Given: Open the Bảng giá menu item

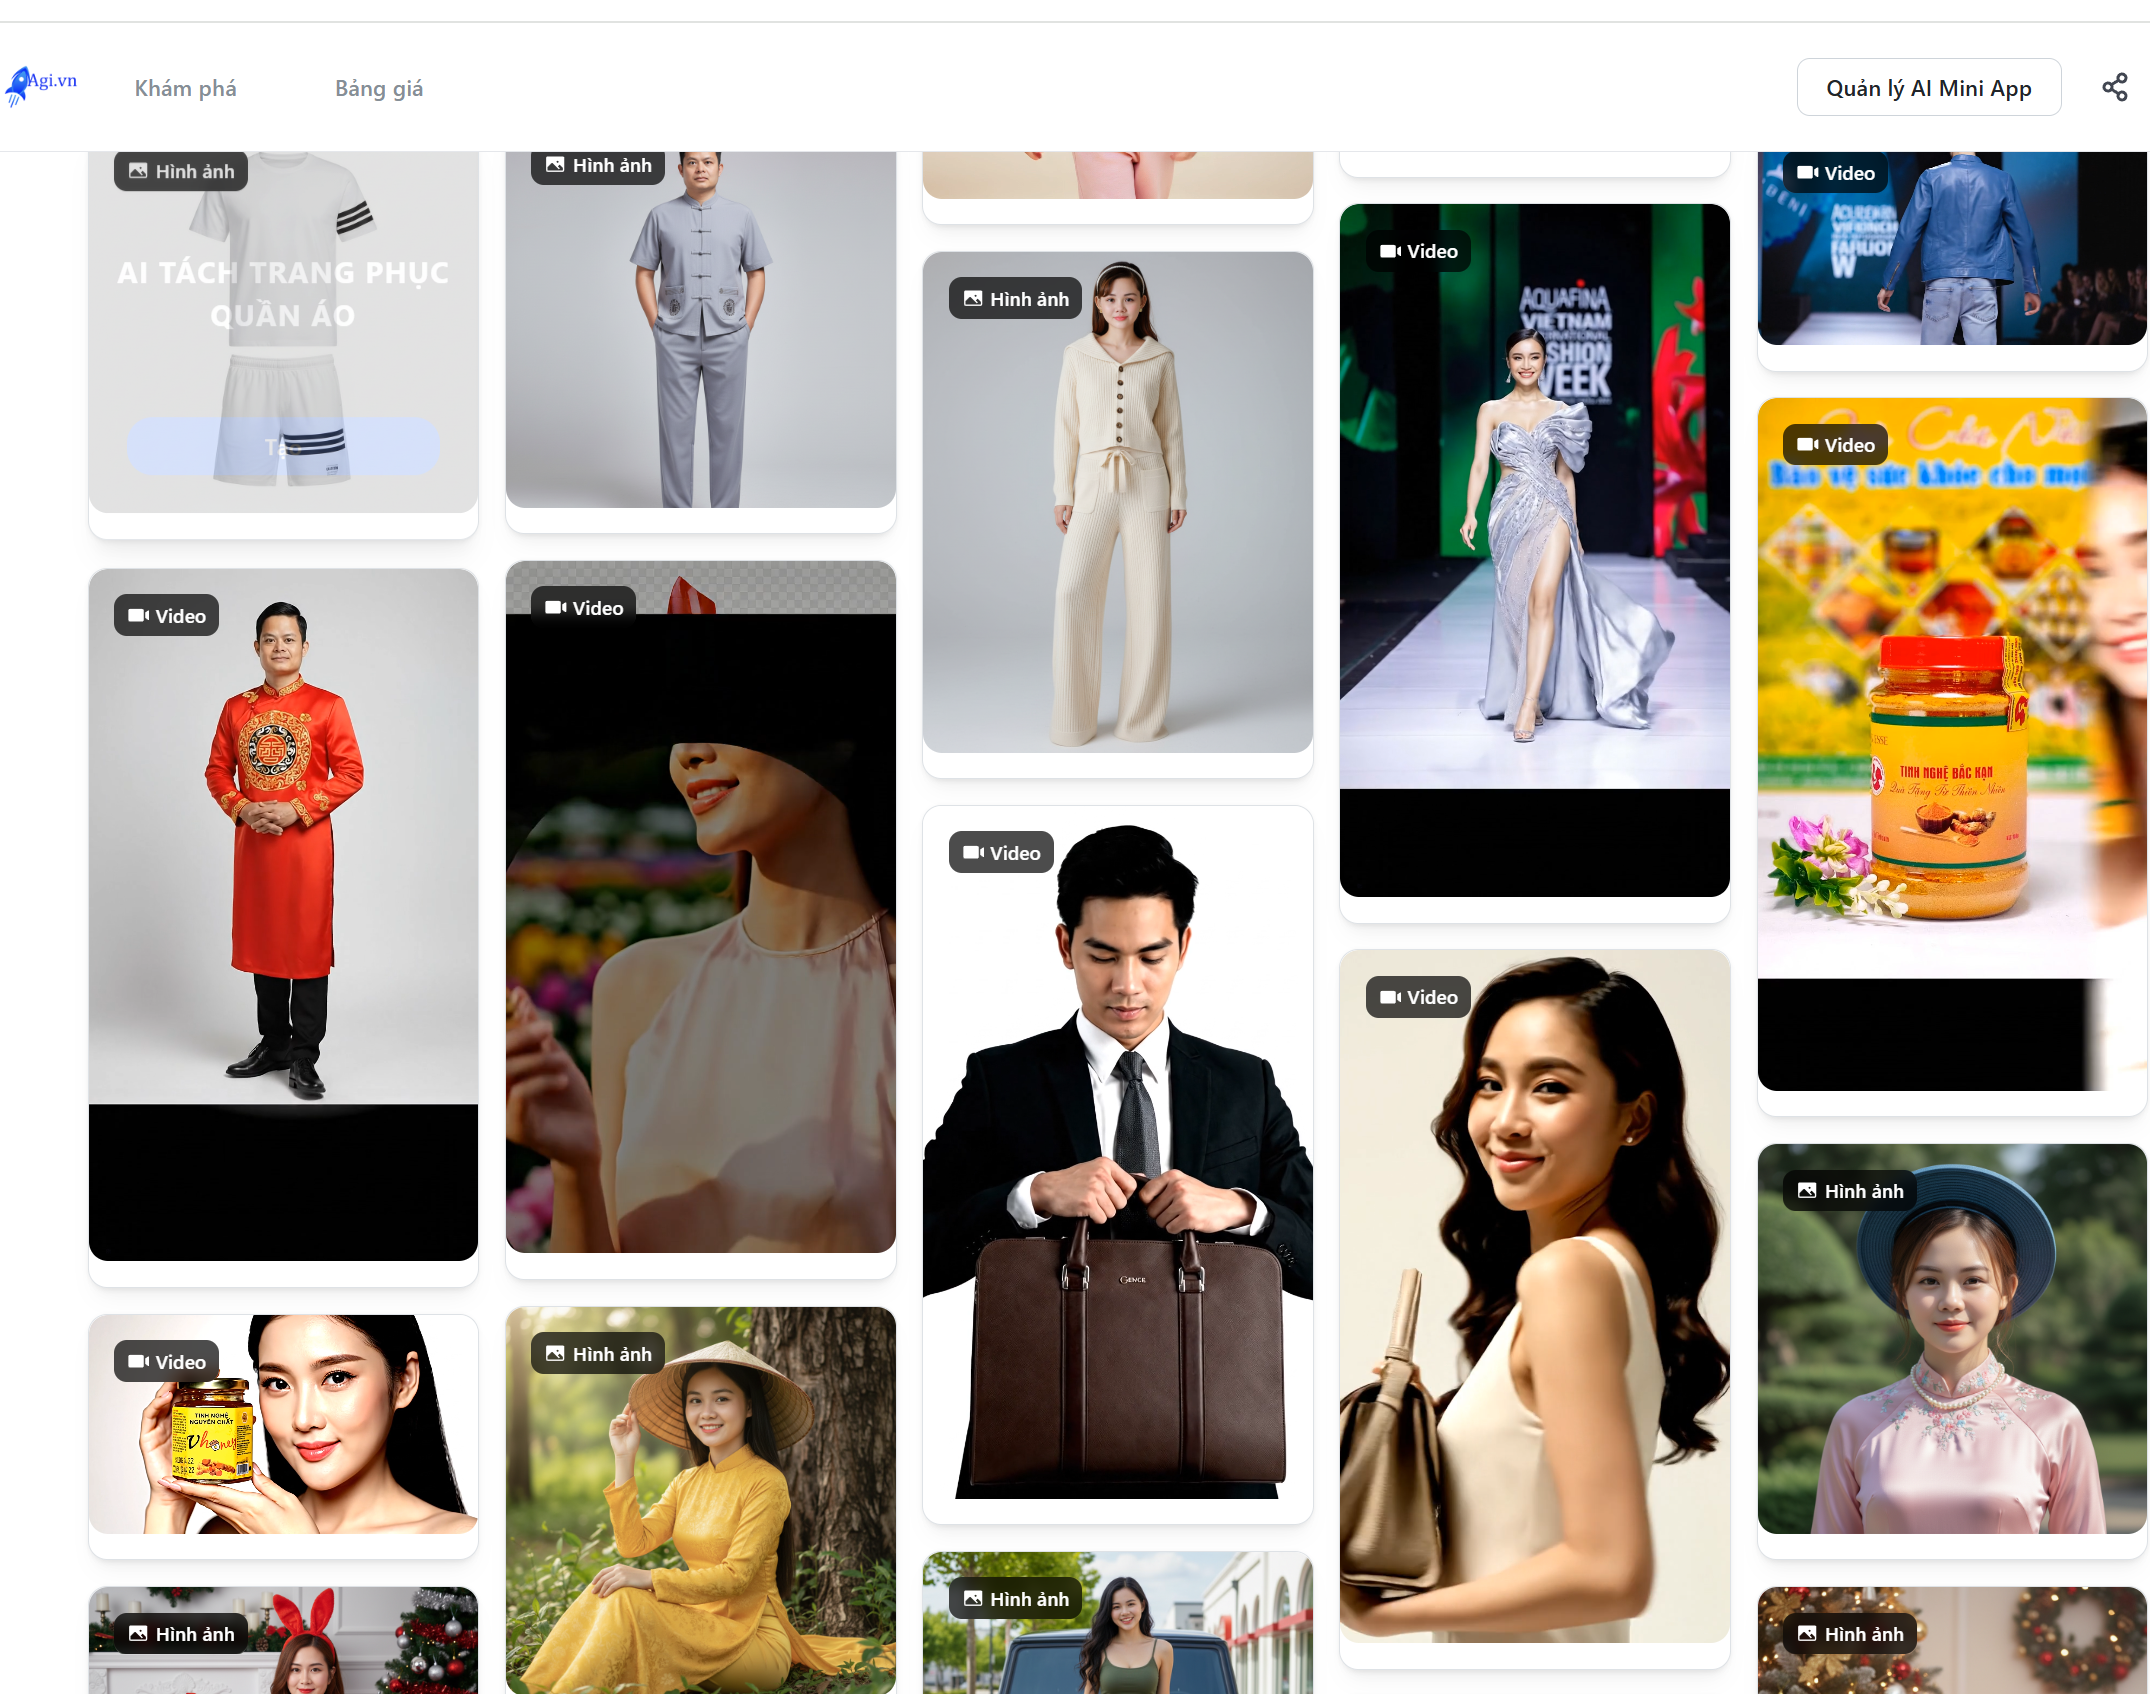Looking at the screenshot, I should tap(378, 89).
